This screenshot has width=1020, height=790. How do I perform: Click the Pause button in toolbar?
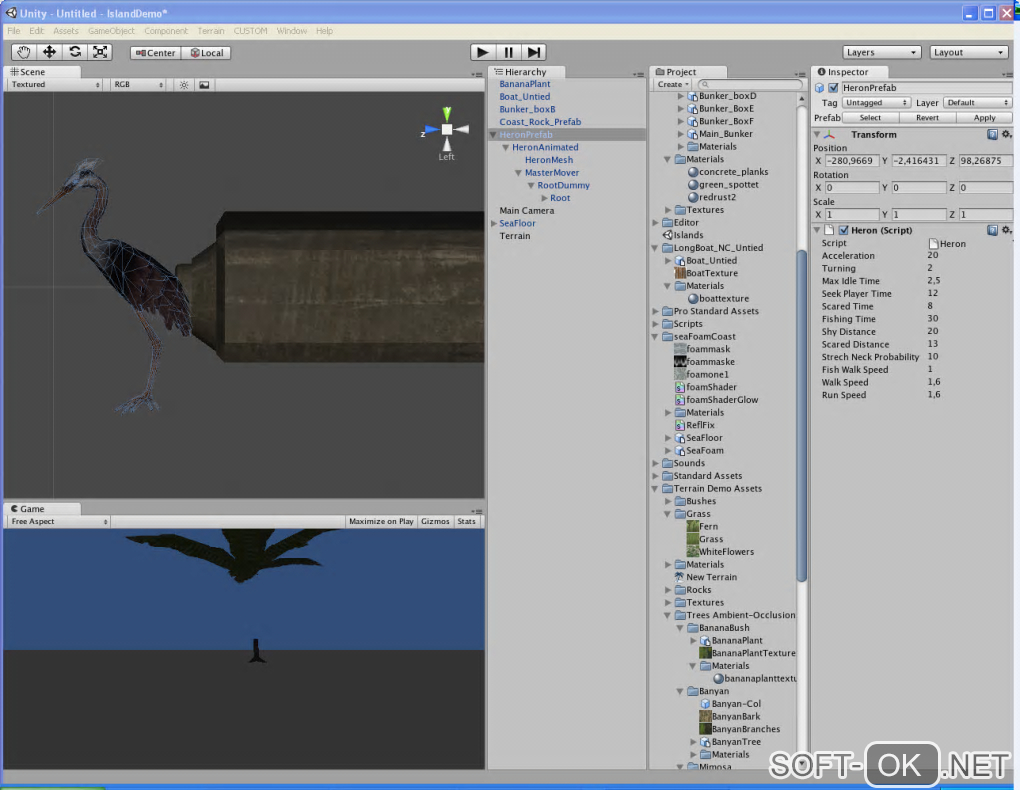(509, 52)
